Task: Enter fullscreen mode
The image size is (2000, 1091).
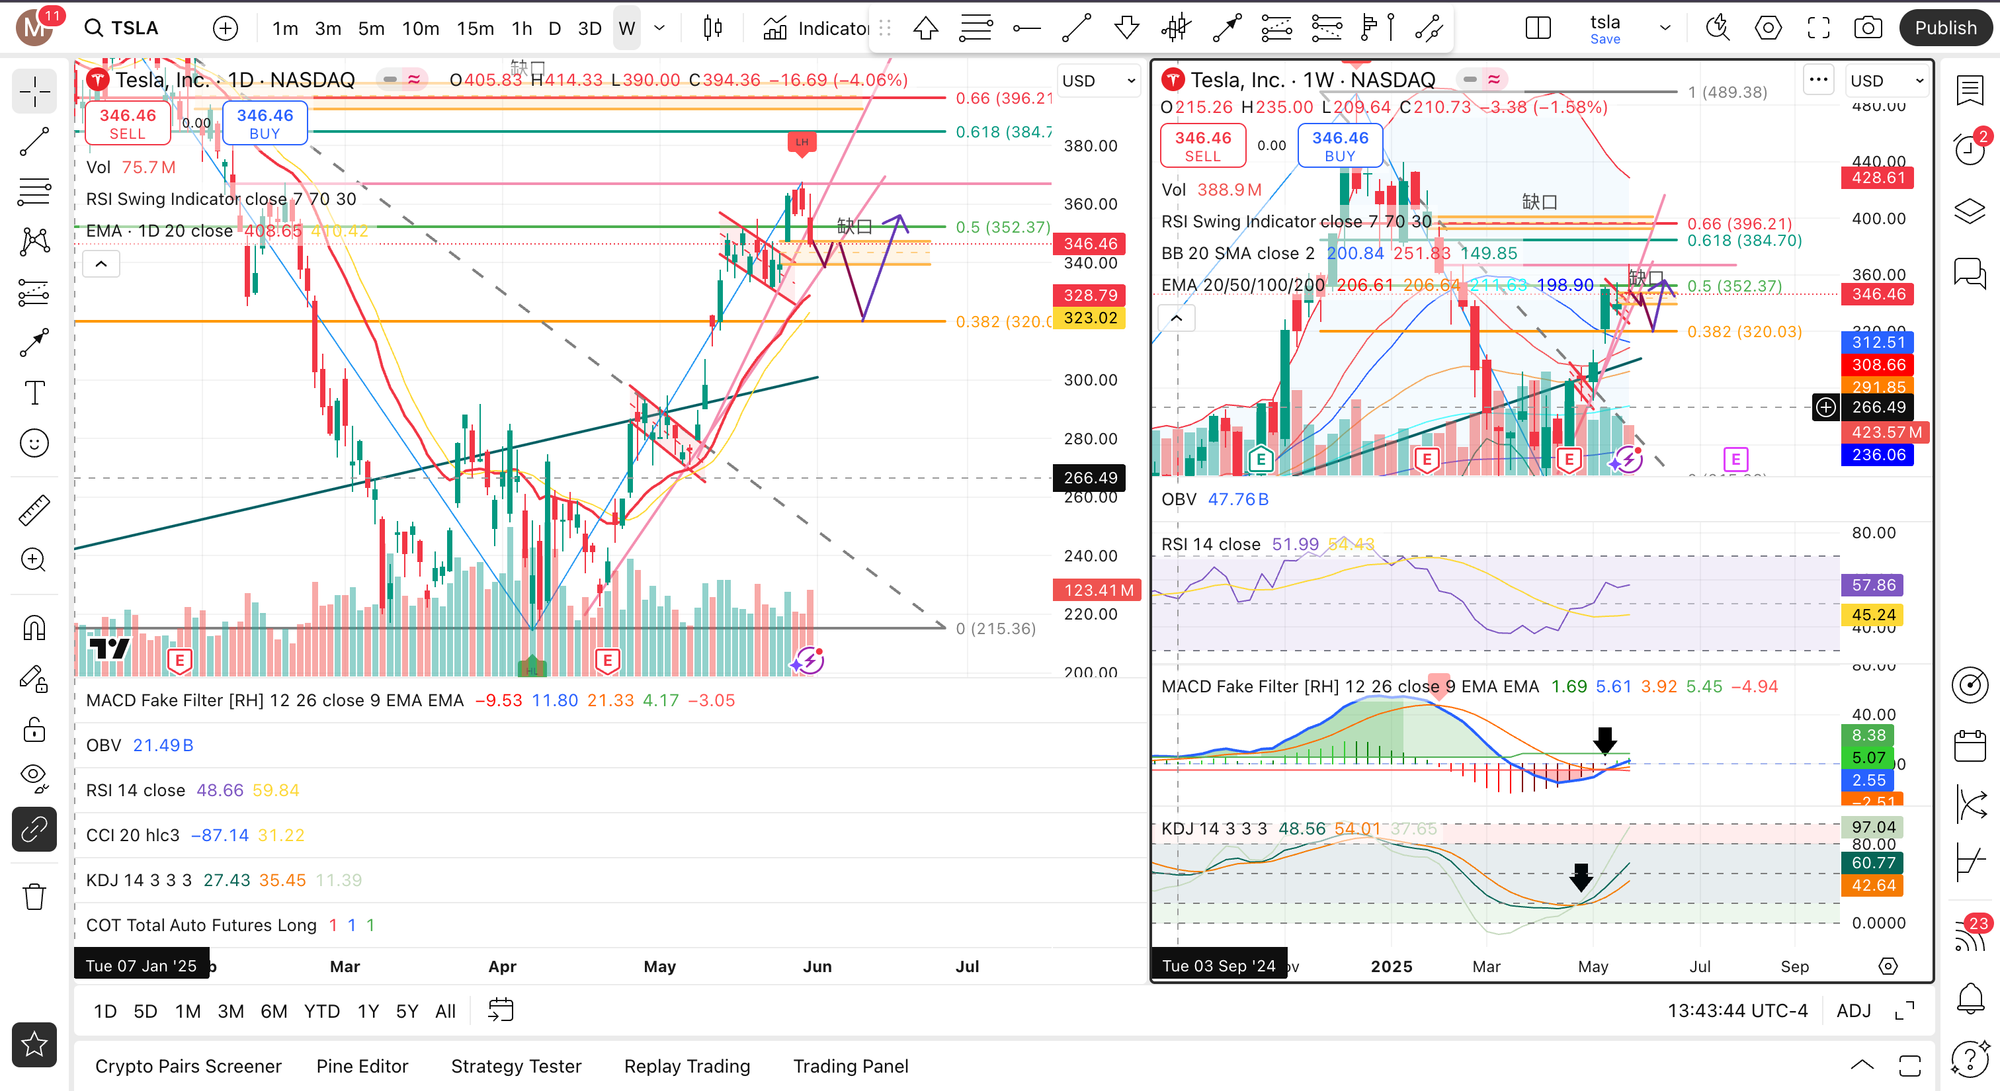Action: [1818, 28]
